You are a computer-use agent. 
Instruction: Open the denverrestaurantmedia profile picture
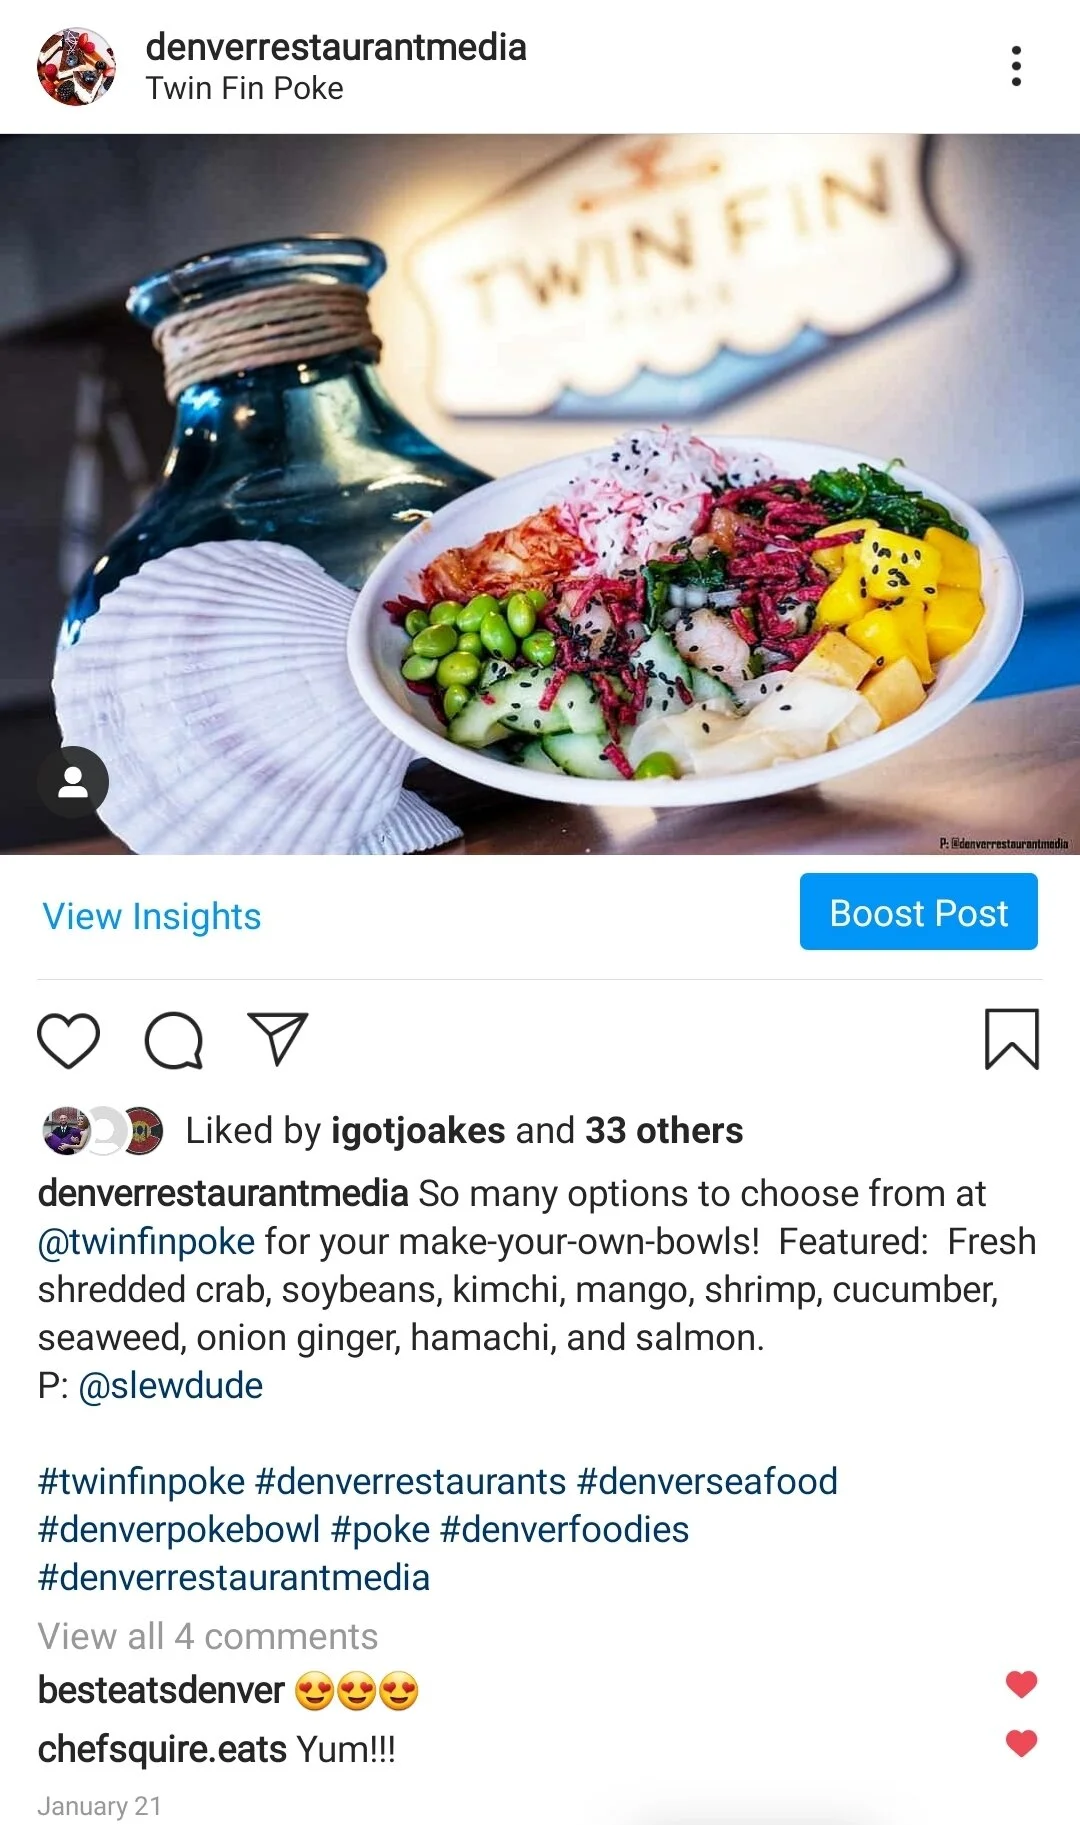(76, 66)
